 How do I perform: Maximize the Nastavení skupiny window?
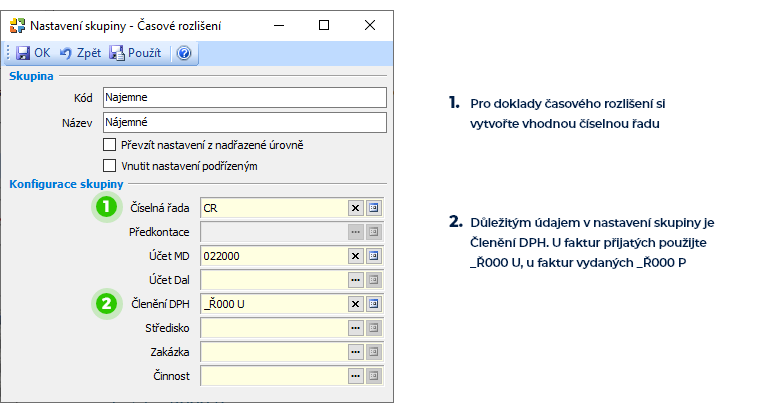point(324,25)
